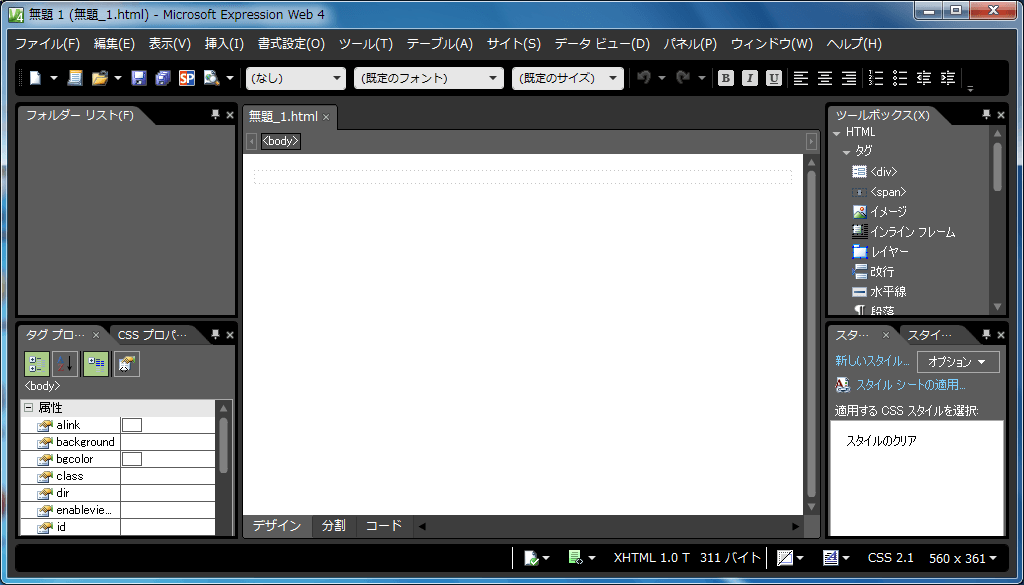
Task: Open the ヘルプ(H) menu
Action: pyautogui.click(x=854, y=44)
